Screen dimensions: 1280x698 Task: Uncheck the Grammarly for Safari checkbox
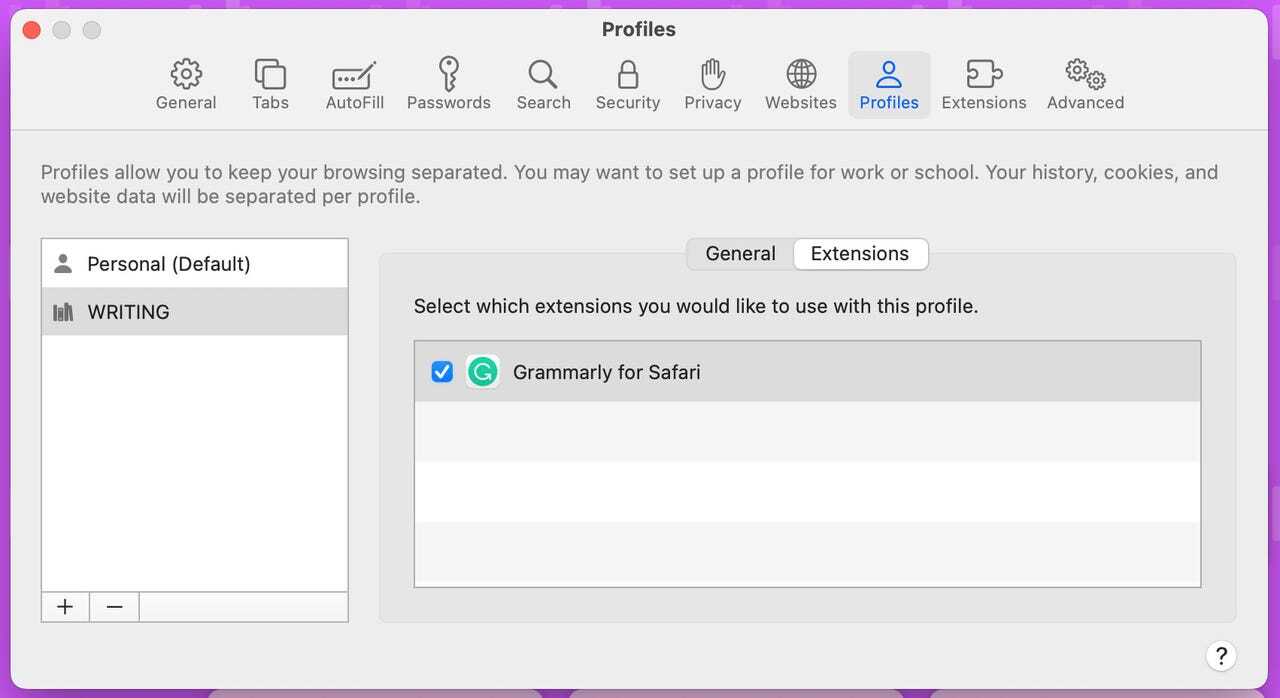[442, 372]
